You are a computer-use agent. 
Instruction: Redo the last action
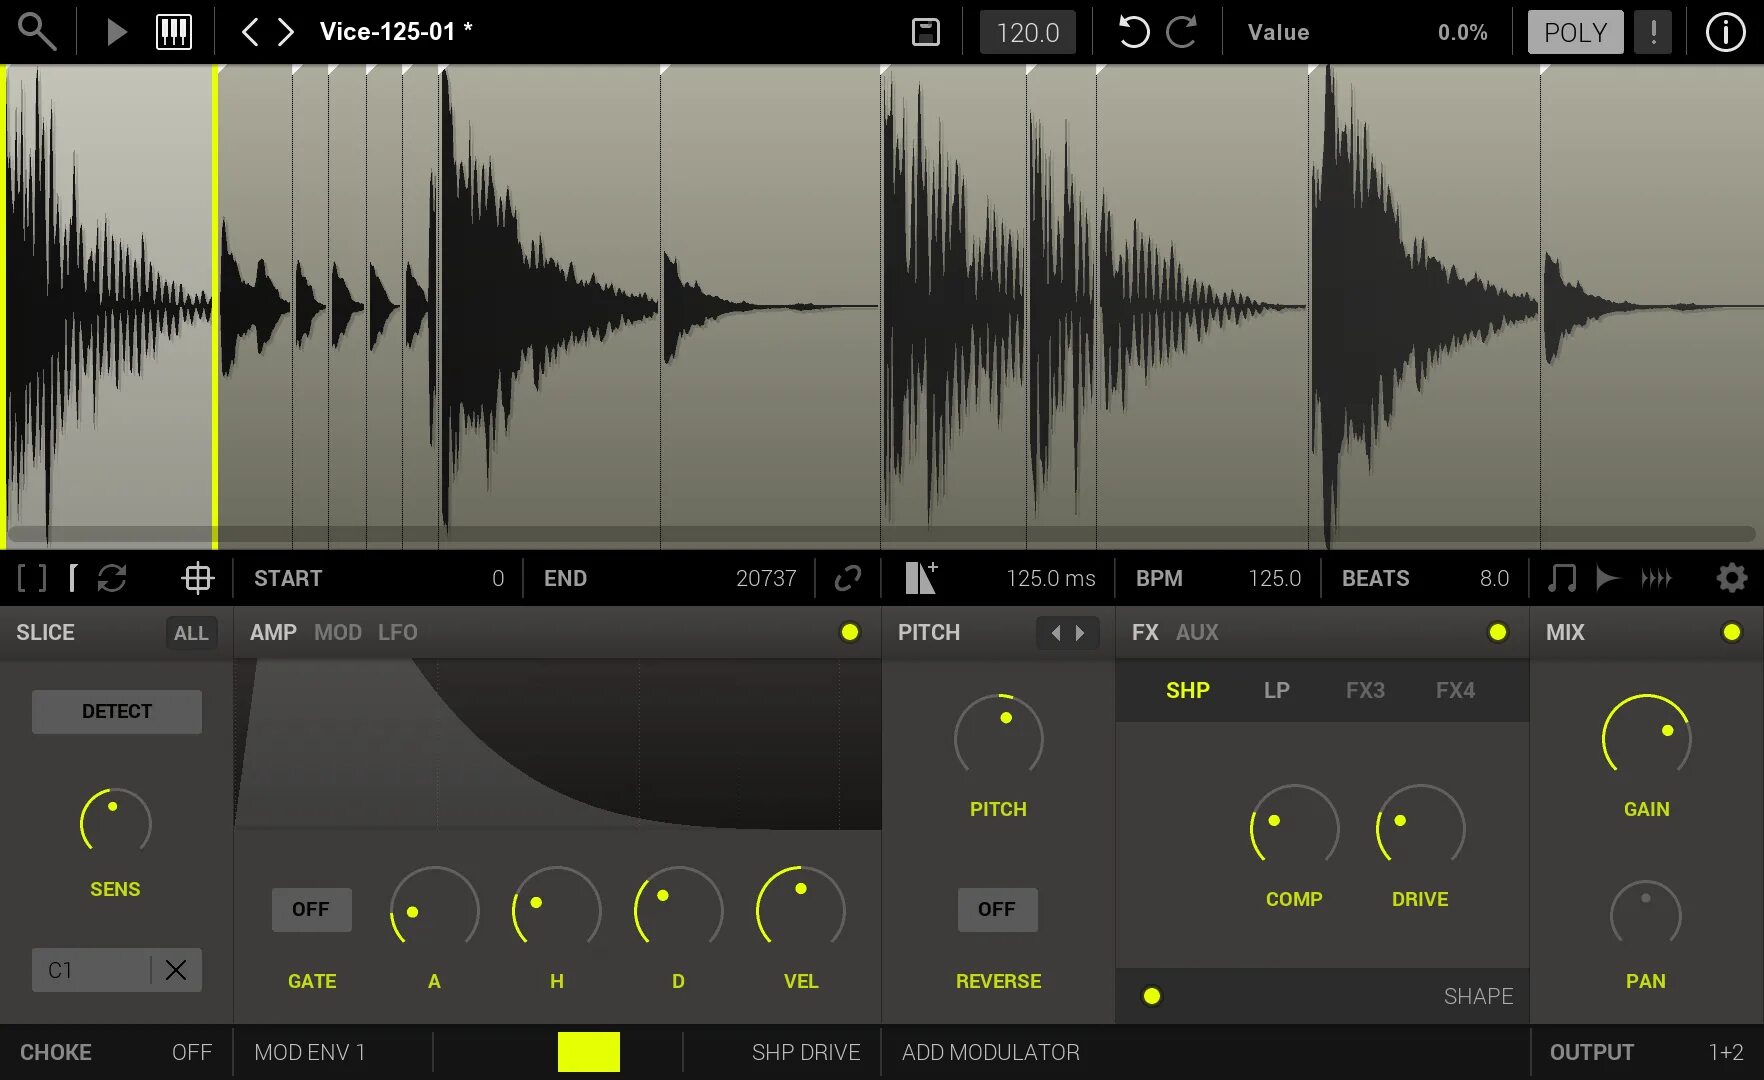click(x=1181, y=32)
